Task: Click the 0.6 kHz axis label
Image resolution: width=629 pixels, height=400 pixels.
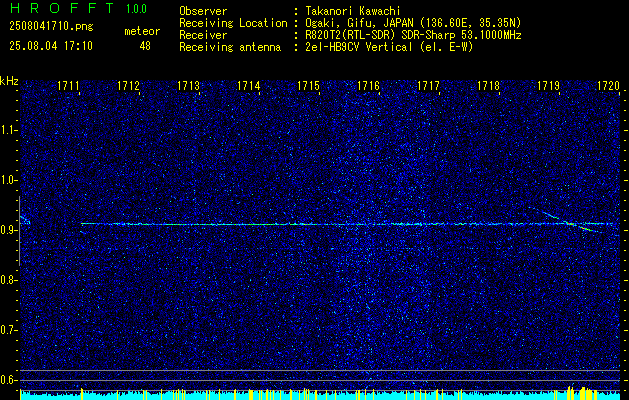Action: coord(8,380)
